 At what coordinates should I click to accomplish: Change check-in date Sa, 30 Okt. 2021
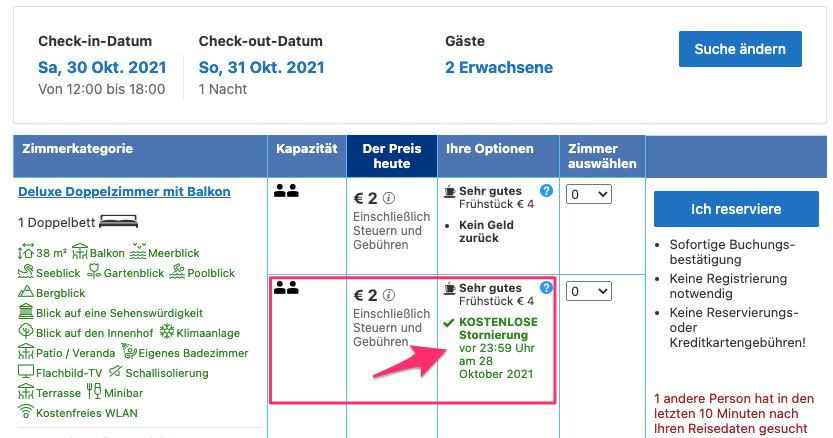[103, 68]
